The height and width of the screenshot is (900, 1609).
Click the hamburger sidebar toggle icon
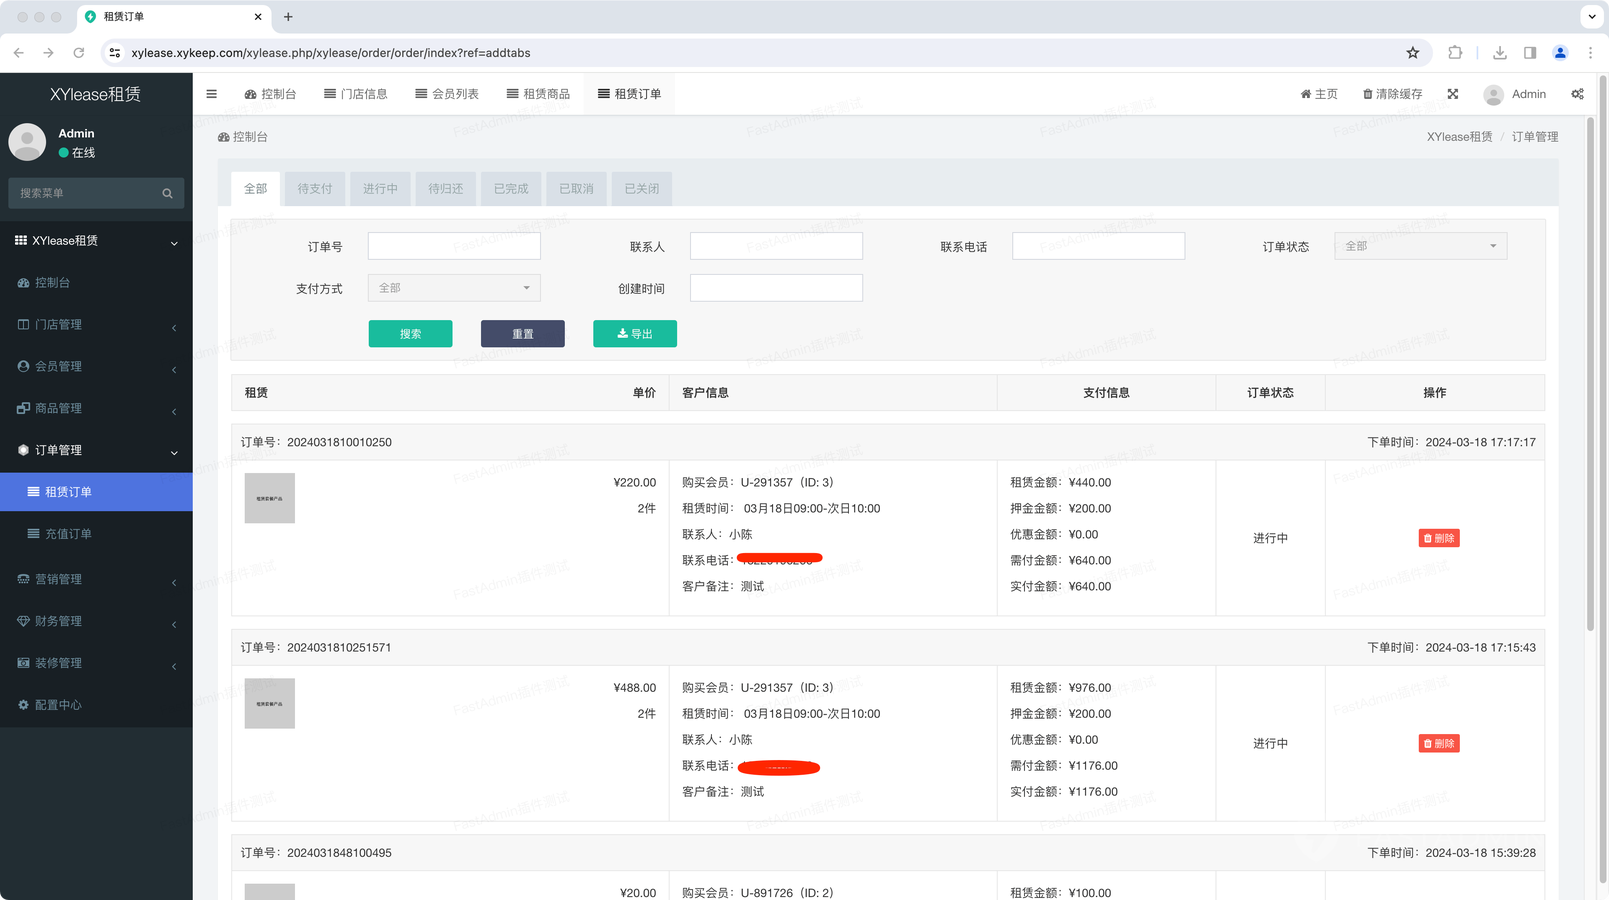pyautogui.click(x=211, y=94)
